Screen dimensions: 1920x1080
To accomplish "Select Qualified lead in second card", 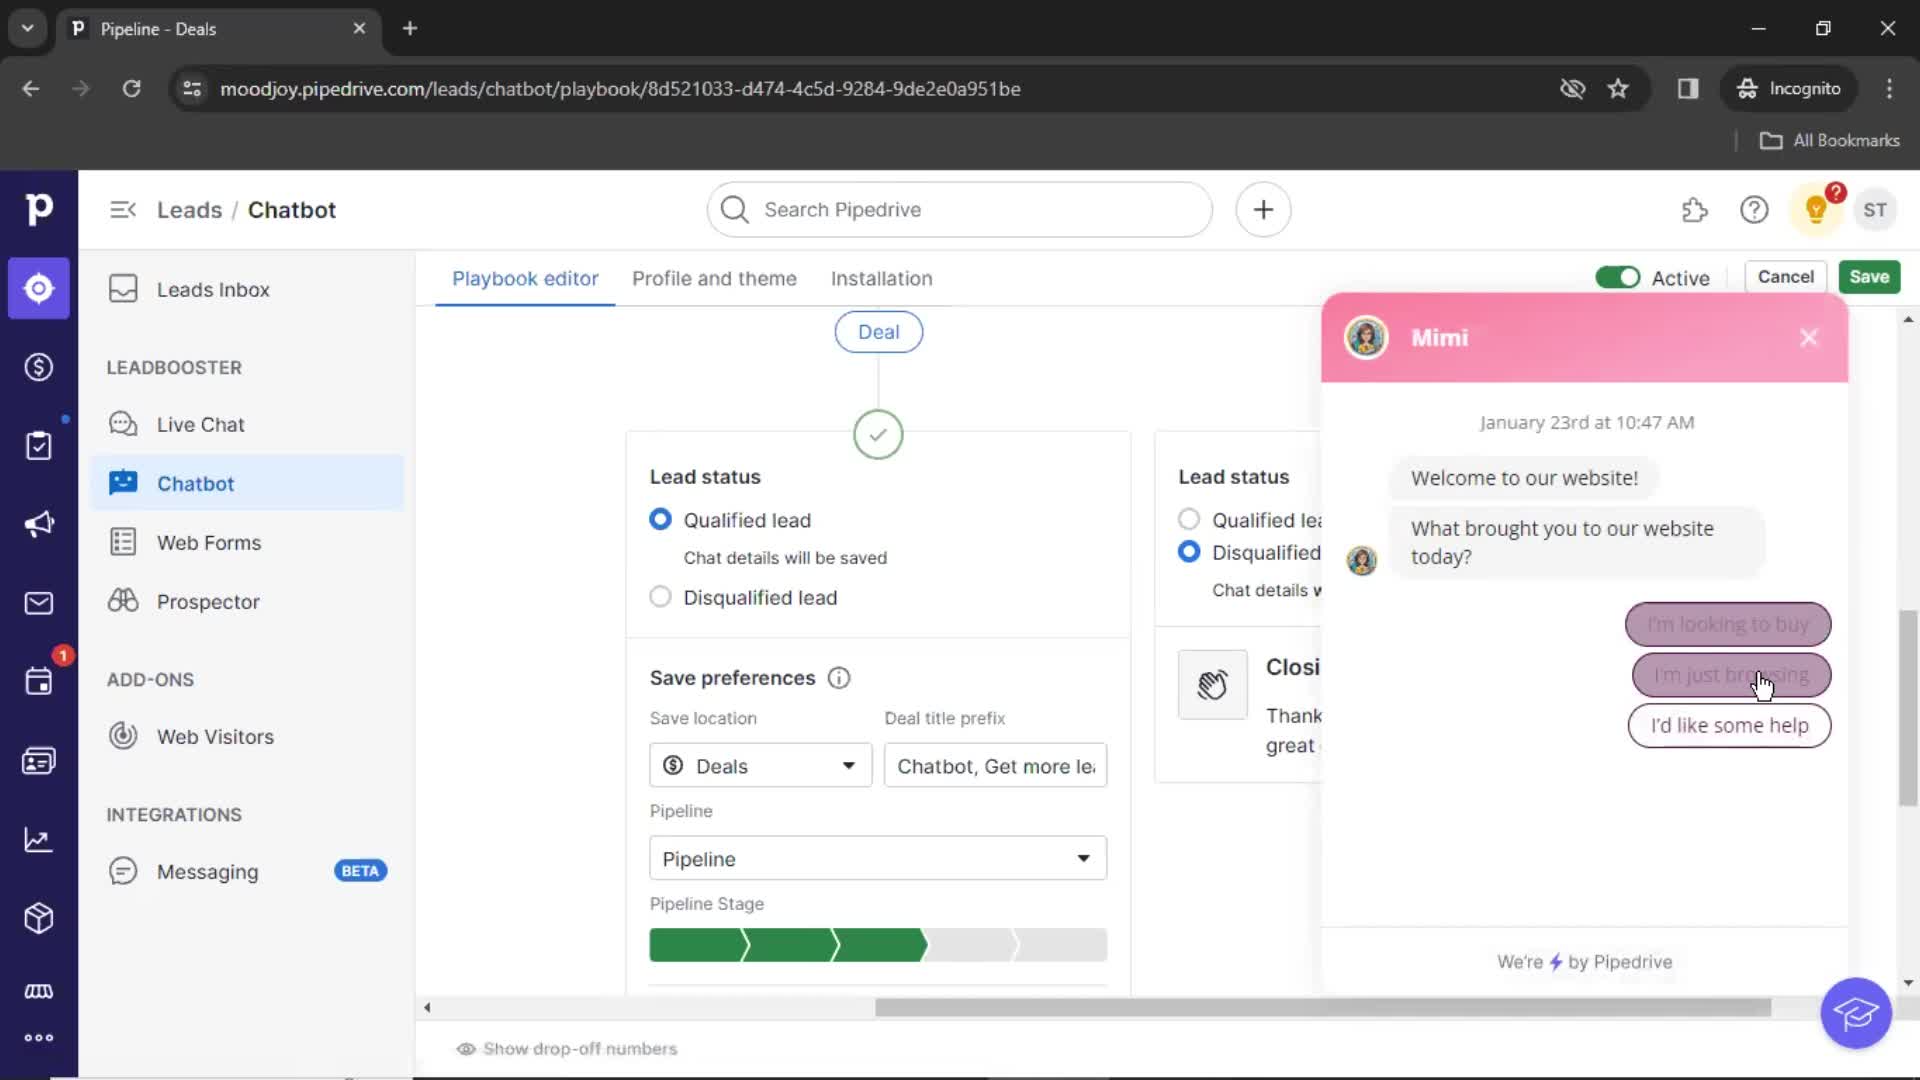I will point(1188,519).
